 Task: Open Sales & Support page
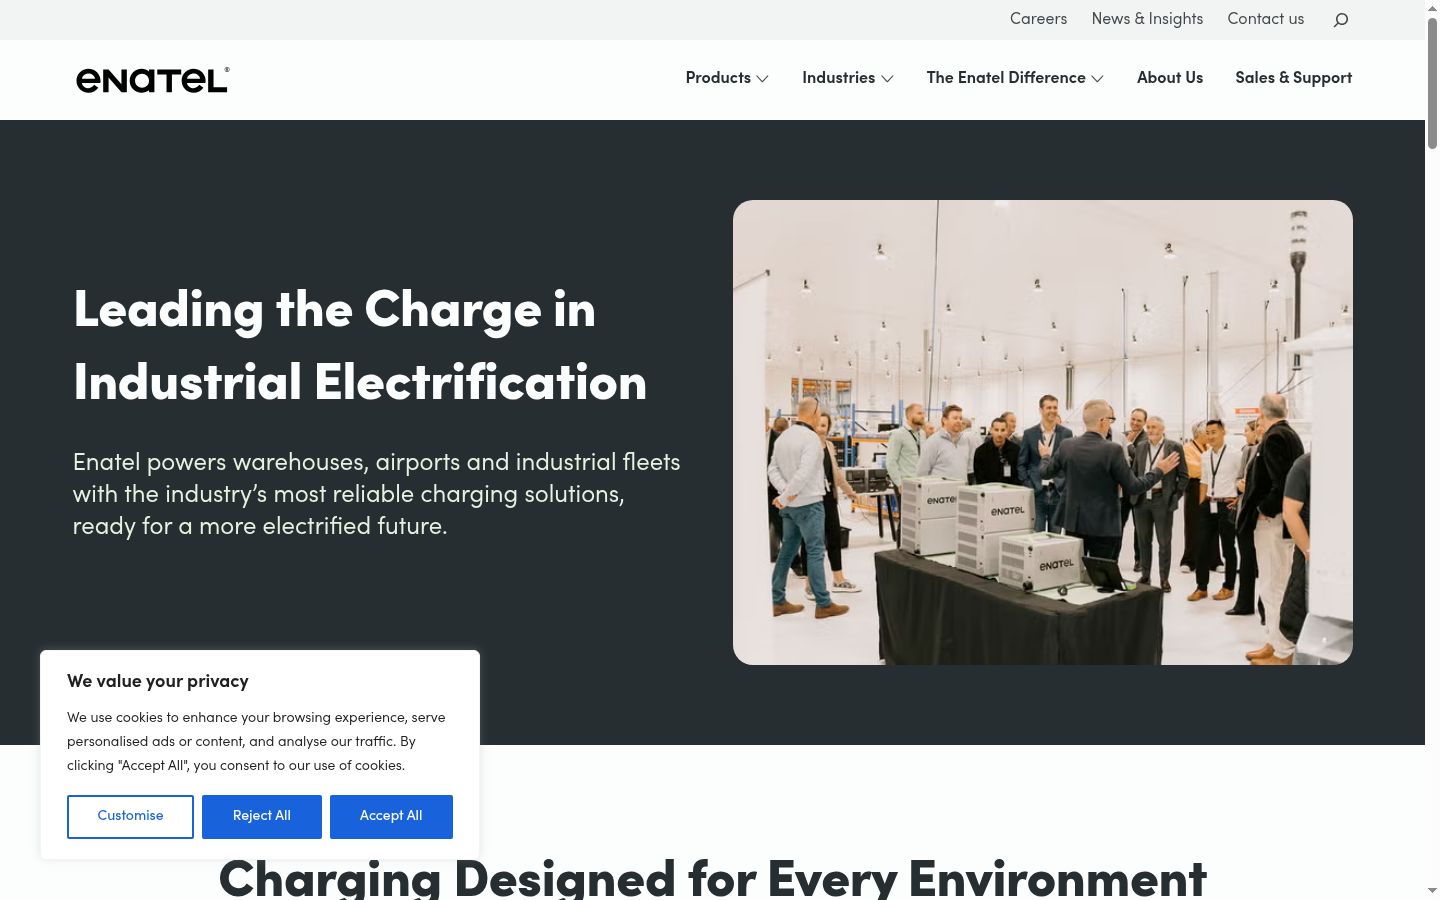[x=1293, y=78]
